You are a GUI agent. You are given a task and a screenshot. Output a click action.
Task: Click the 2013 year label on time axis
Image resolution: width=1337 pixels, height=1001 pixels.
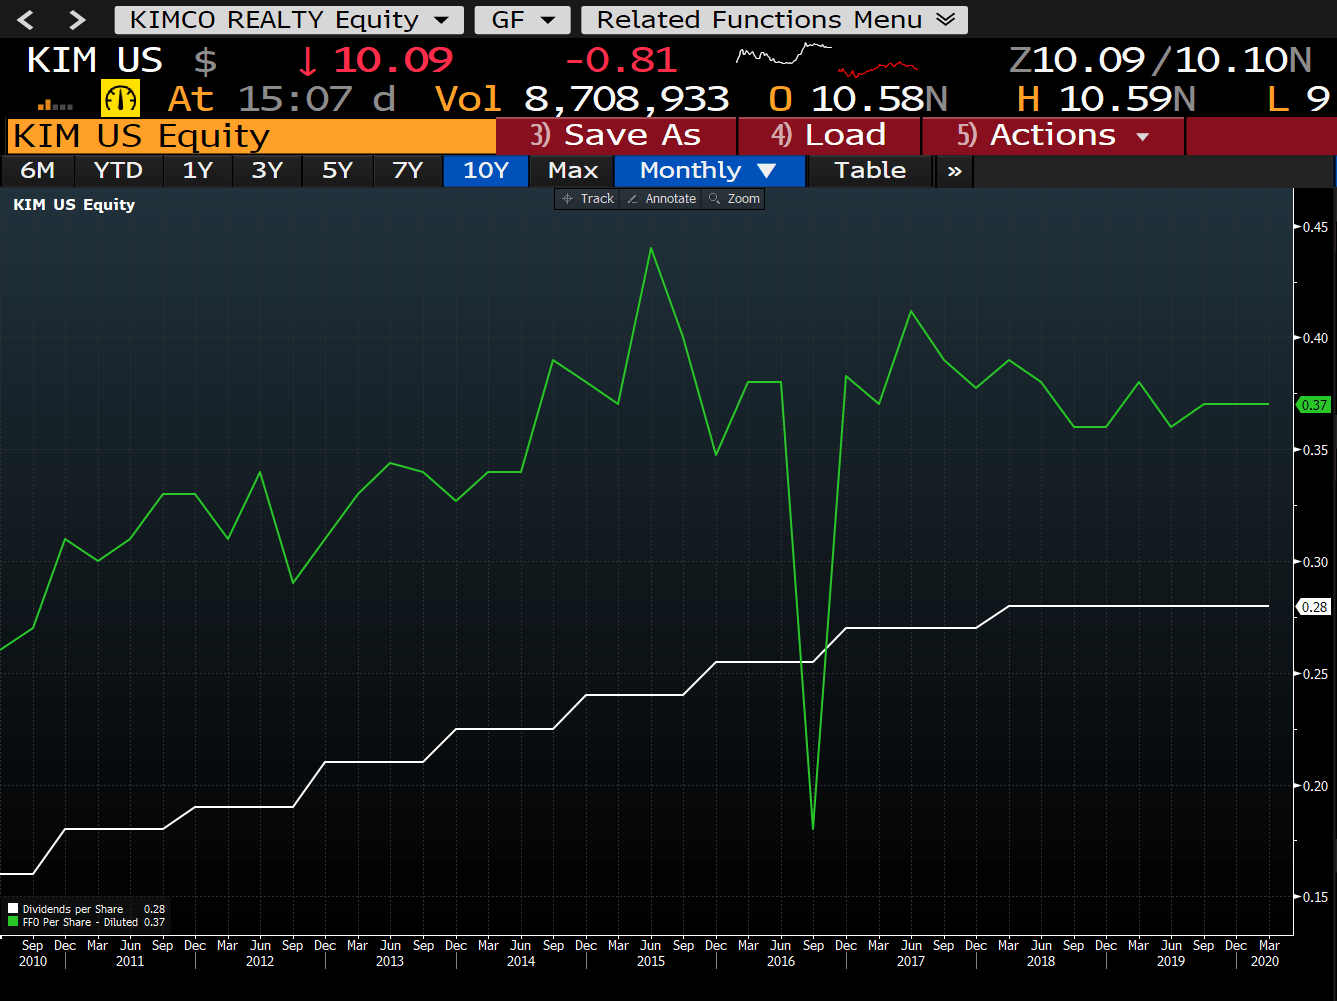pyautogui.click(x=390, y=961)
